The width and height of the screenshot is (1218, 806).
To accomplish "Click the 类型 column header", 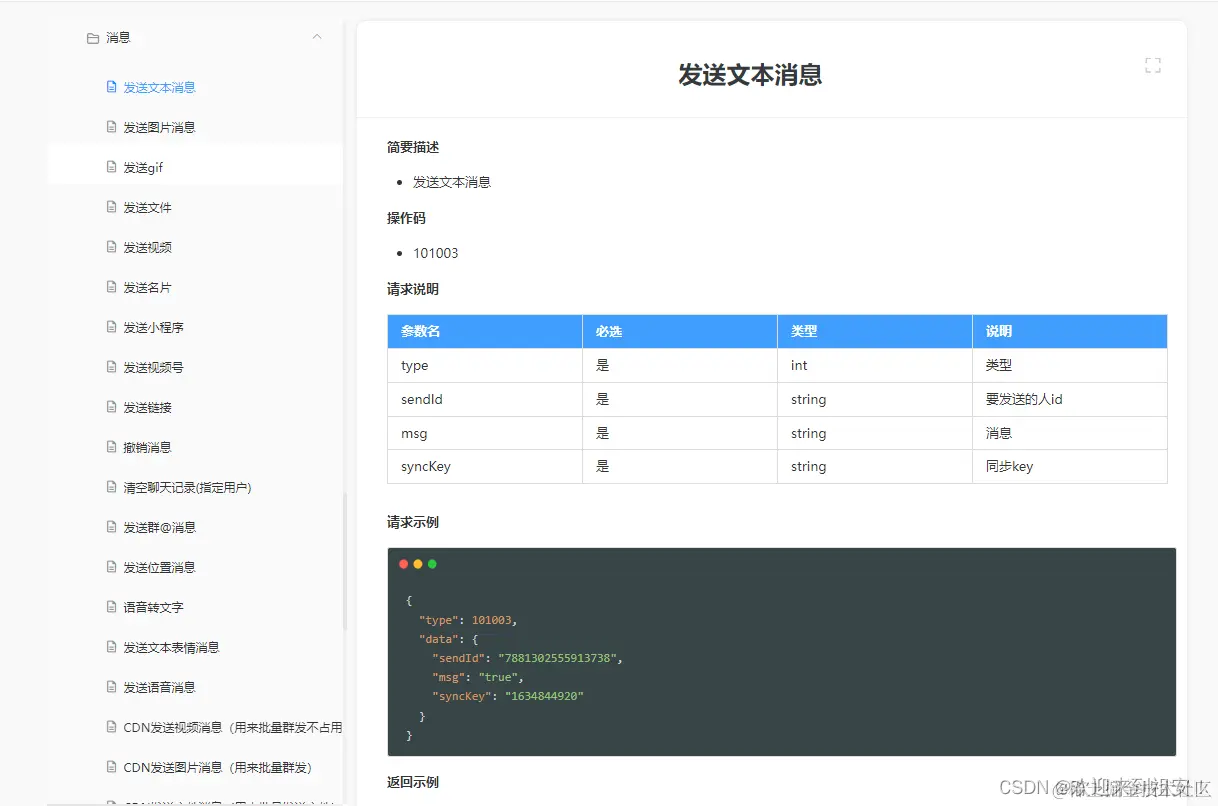I will 875,331.
